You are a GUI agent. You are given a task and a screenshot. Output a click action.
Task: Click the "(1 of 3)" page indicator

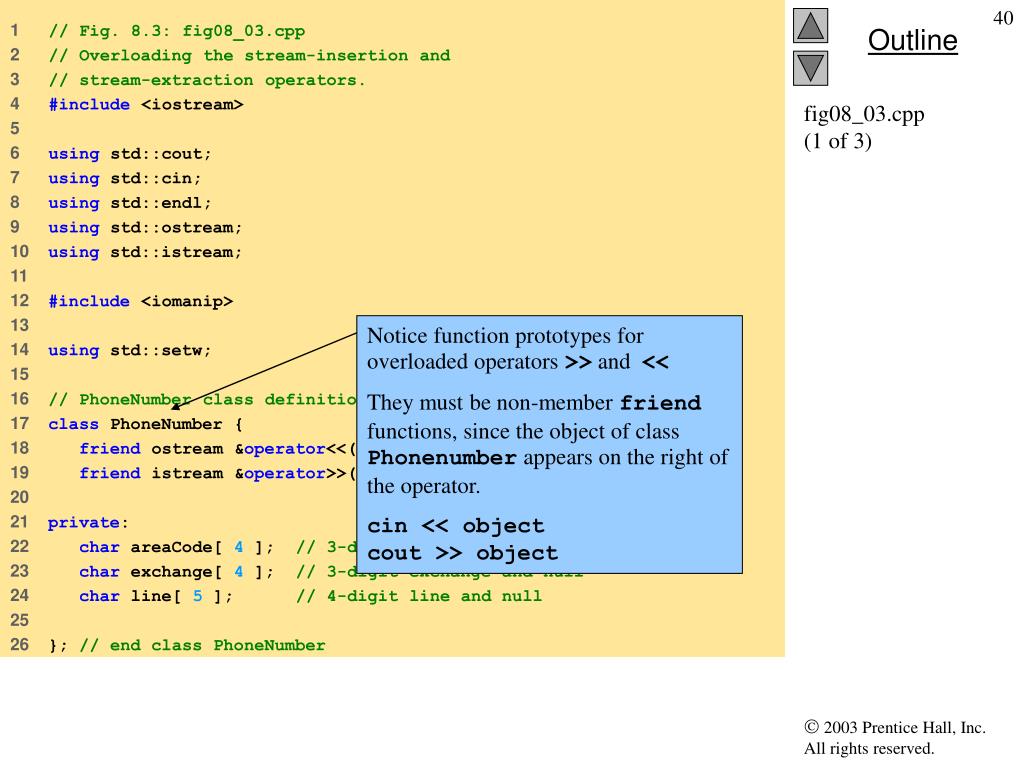click(838, 141)
